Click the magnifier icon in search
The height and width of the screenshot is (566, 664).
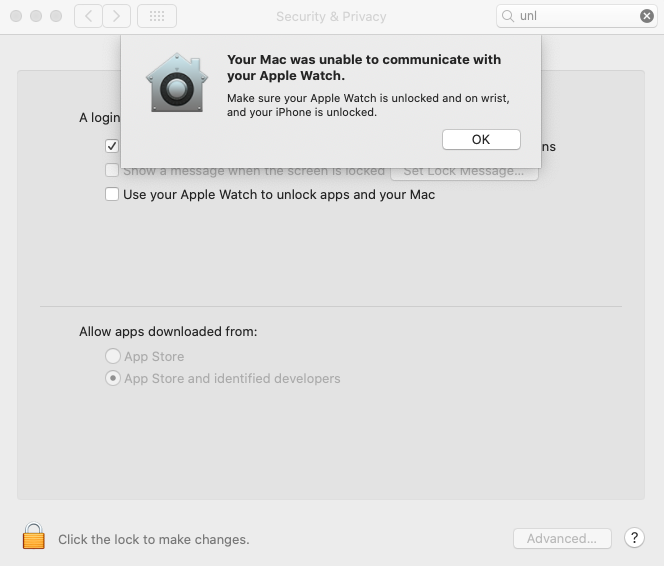(509, 16)
